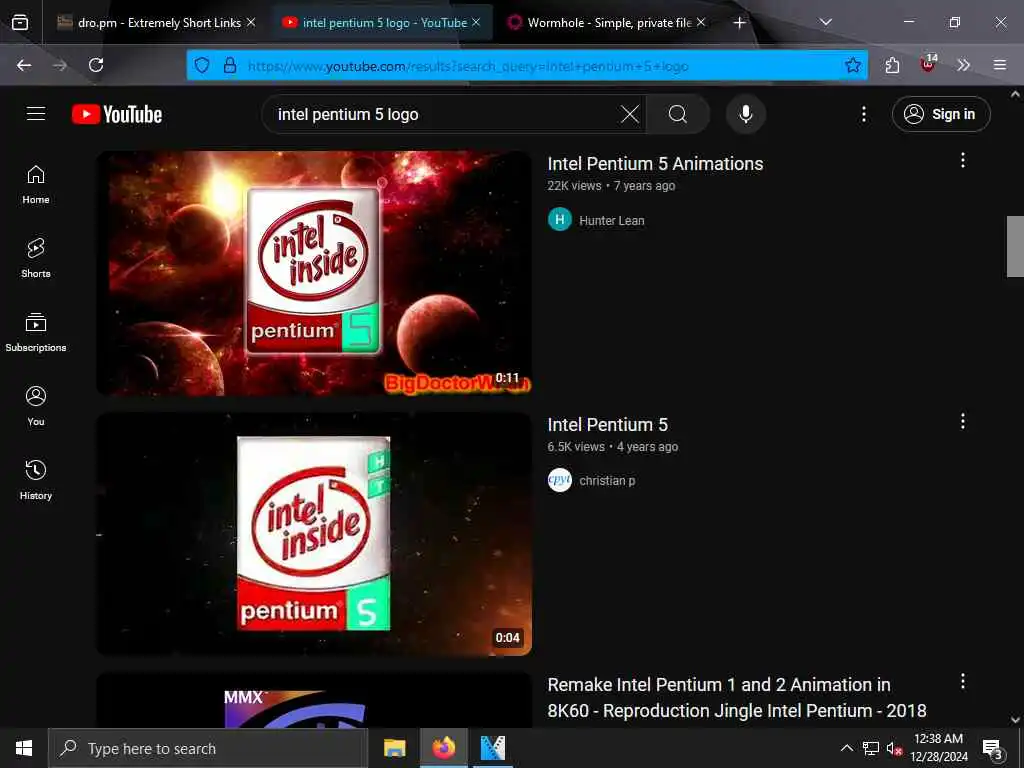Go to YouTube home via logo
Viewport: 1024px width, 768px height.
117,114
